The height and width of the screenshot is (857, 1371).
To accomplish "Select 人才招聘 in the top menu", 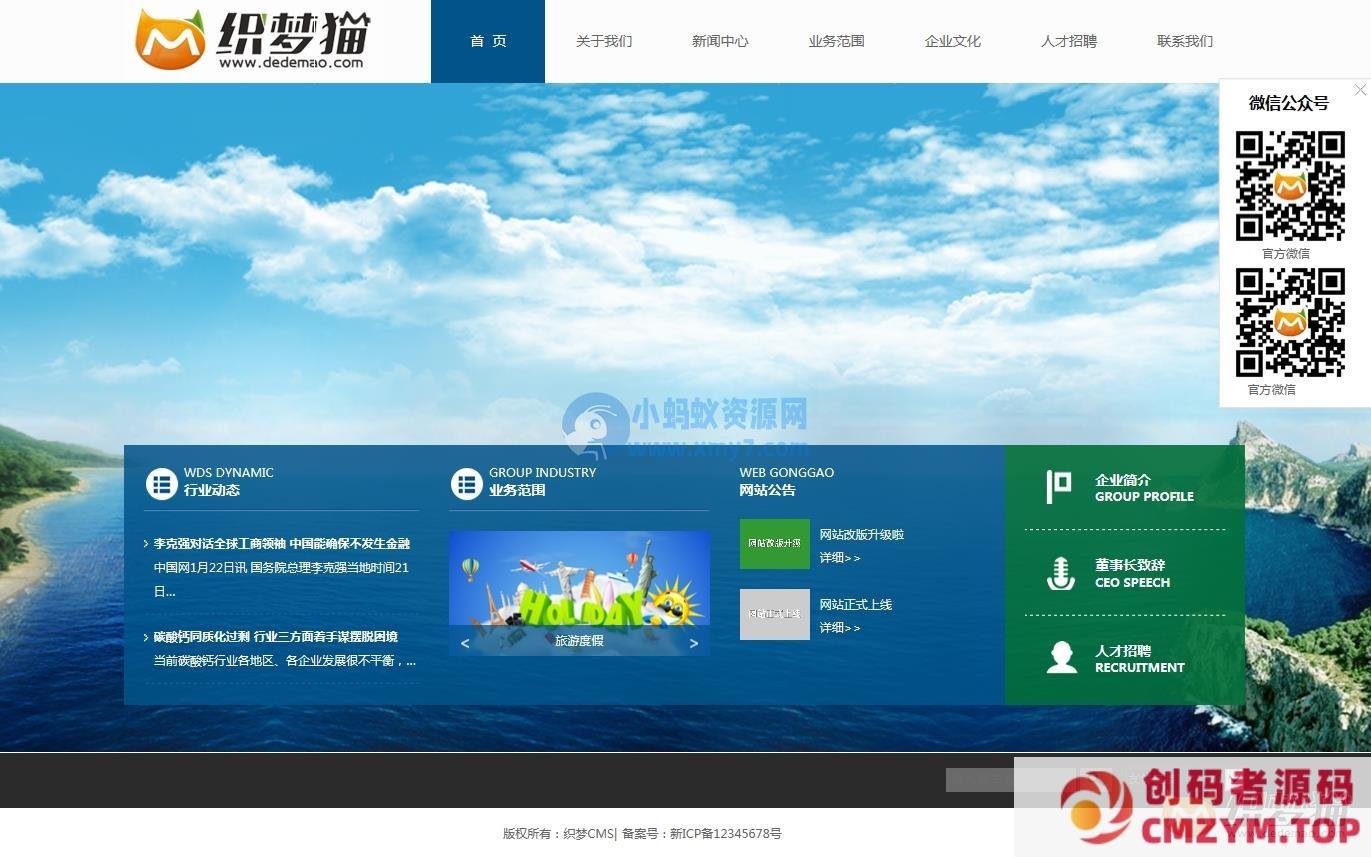I will point(1068,41).
